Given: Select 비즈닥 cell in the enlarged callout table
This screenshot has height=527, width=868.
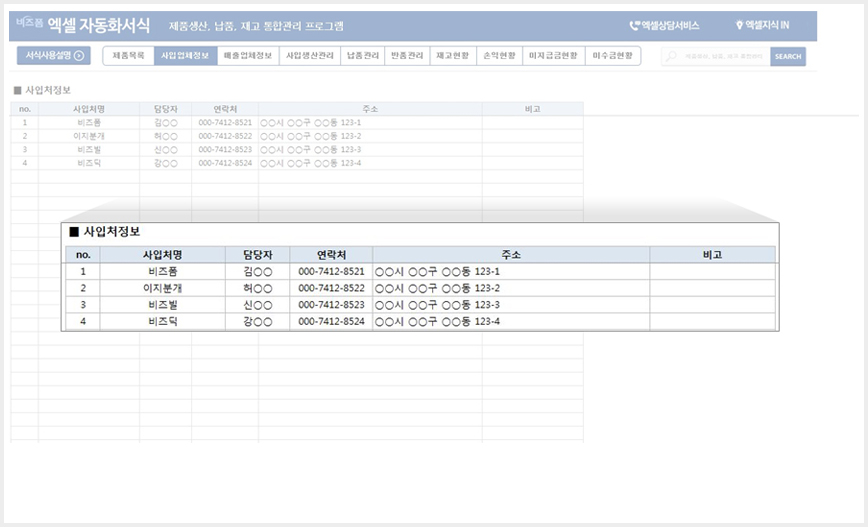Looking at the screenshot, I should pyautogui.click(x=163, y=321).
